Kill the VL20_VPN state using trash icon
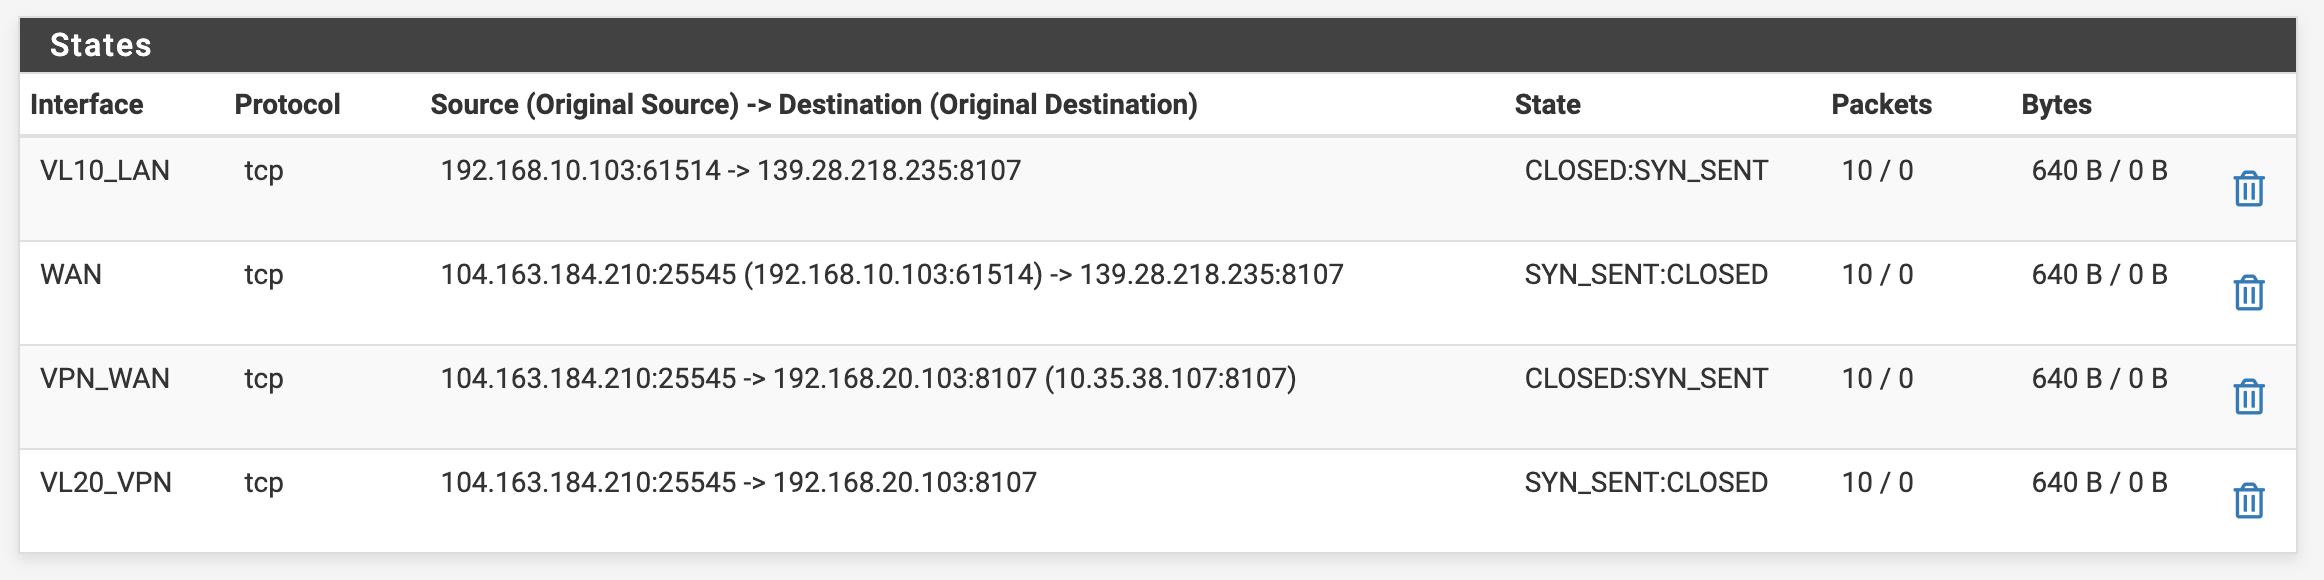Image resolution: width=2324 pixels, height=580 pixels. coord(2249,501)
